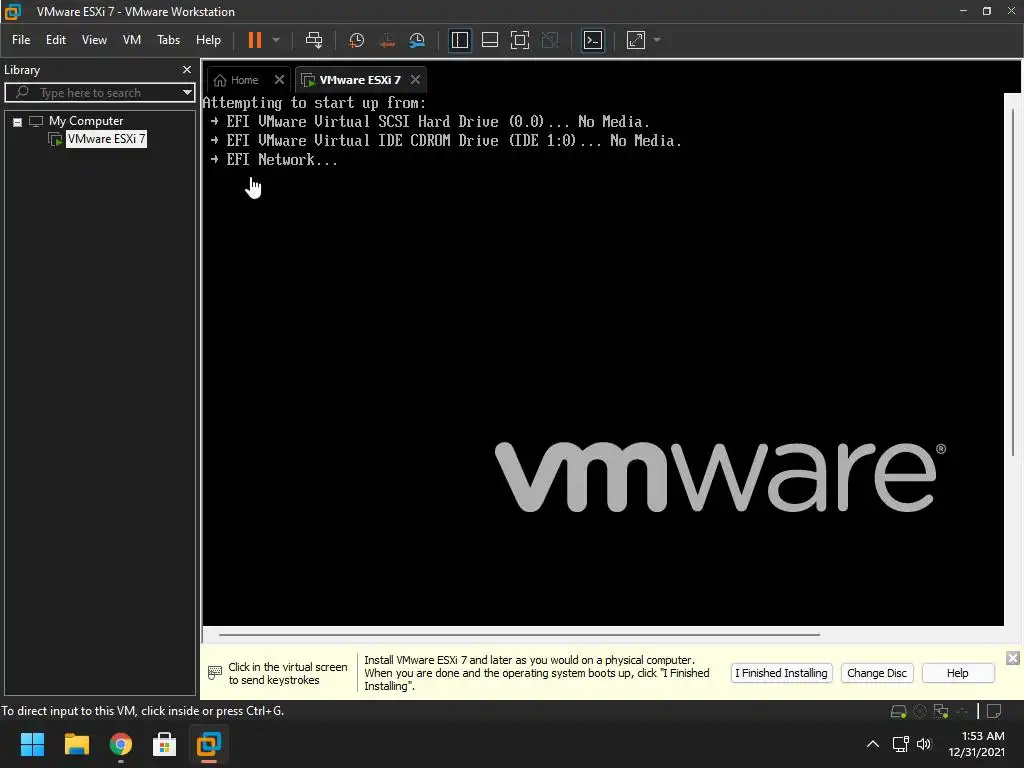Click the vertical scrollbar beside the console
This screenshot has height=768, width=1024.
tap(1013, 281)
